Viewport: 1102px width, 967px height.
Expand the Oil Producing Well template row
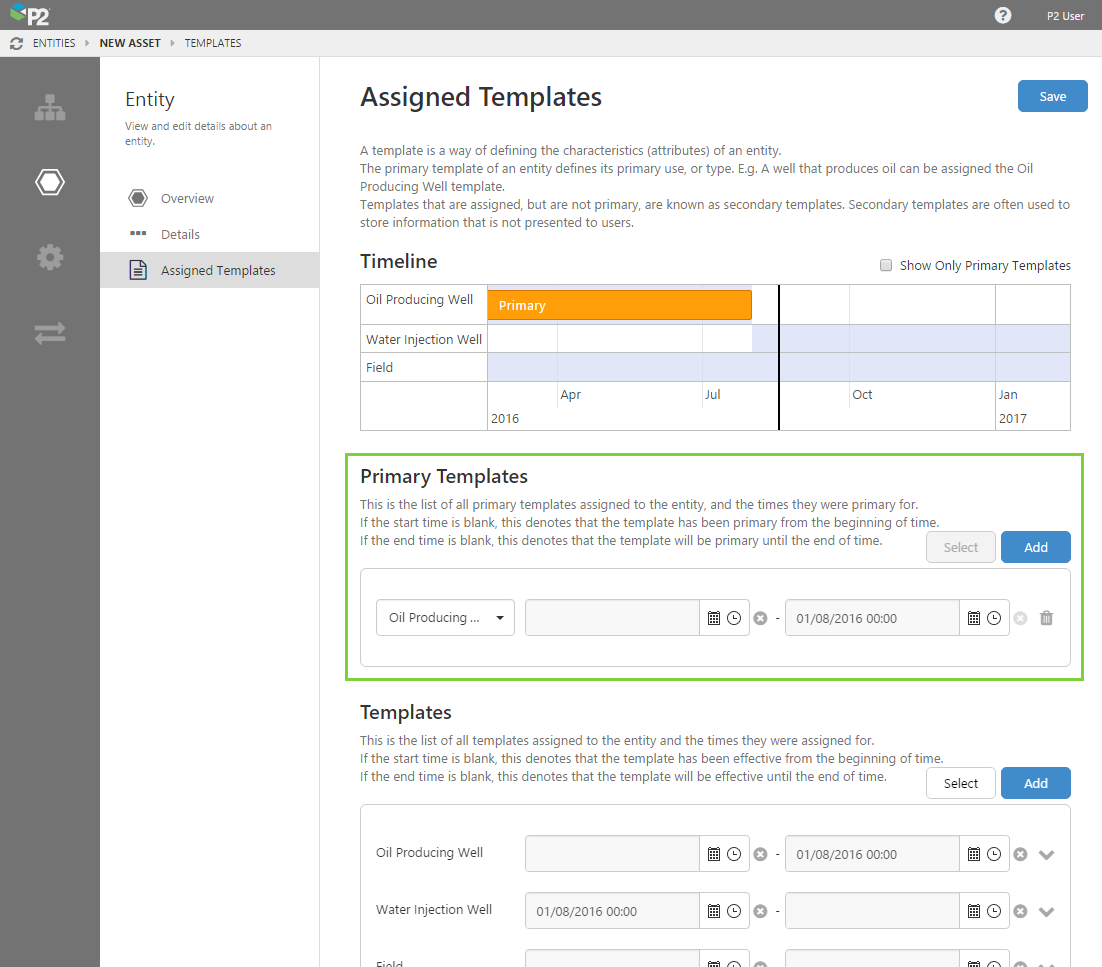(x=1047, y=854)
